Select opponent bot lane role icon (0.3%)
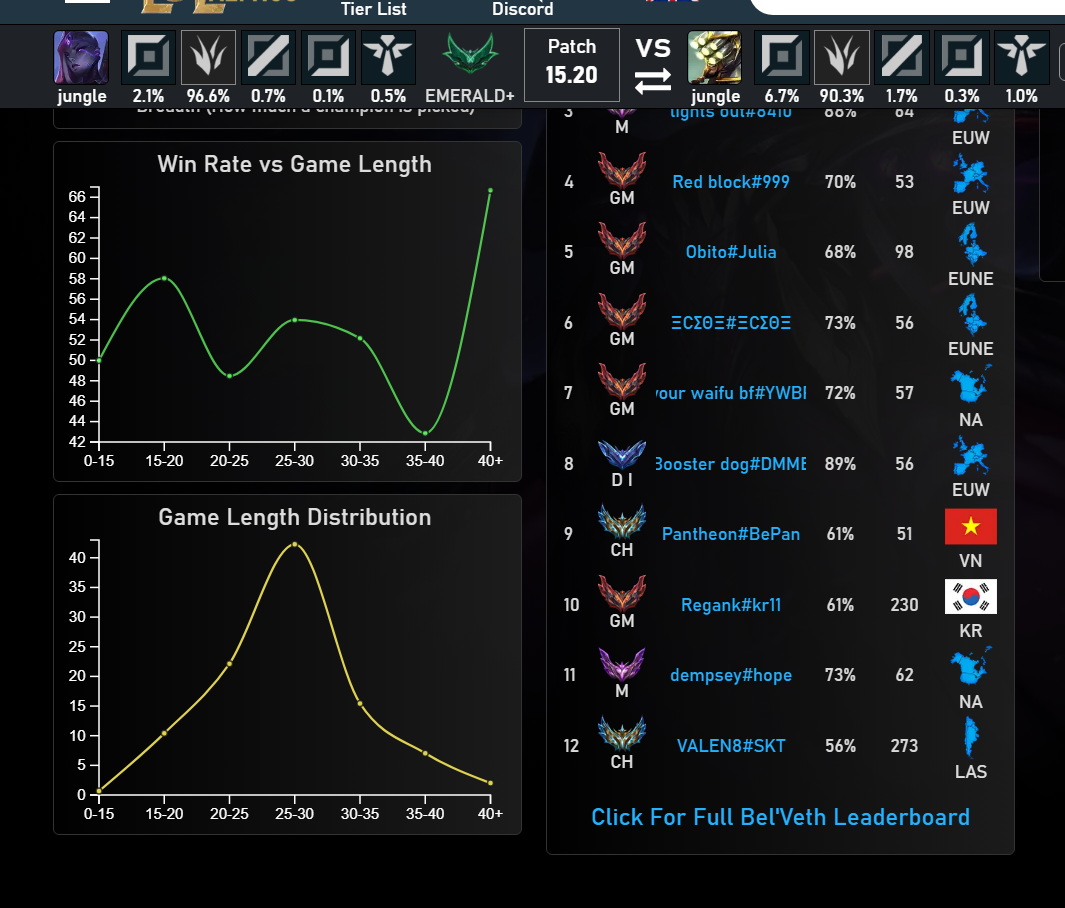1065x908 pixels. pos(962,57)
